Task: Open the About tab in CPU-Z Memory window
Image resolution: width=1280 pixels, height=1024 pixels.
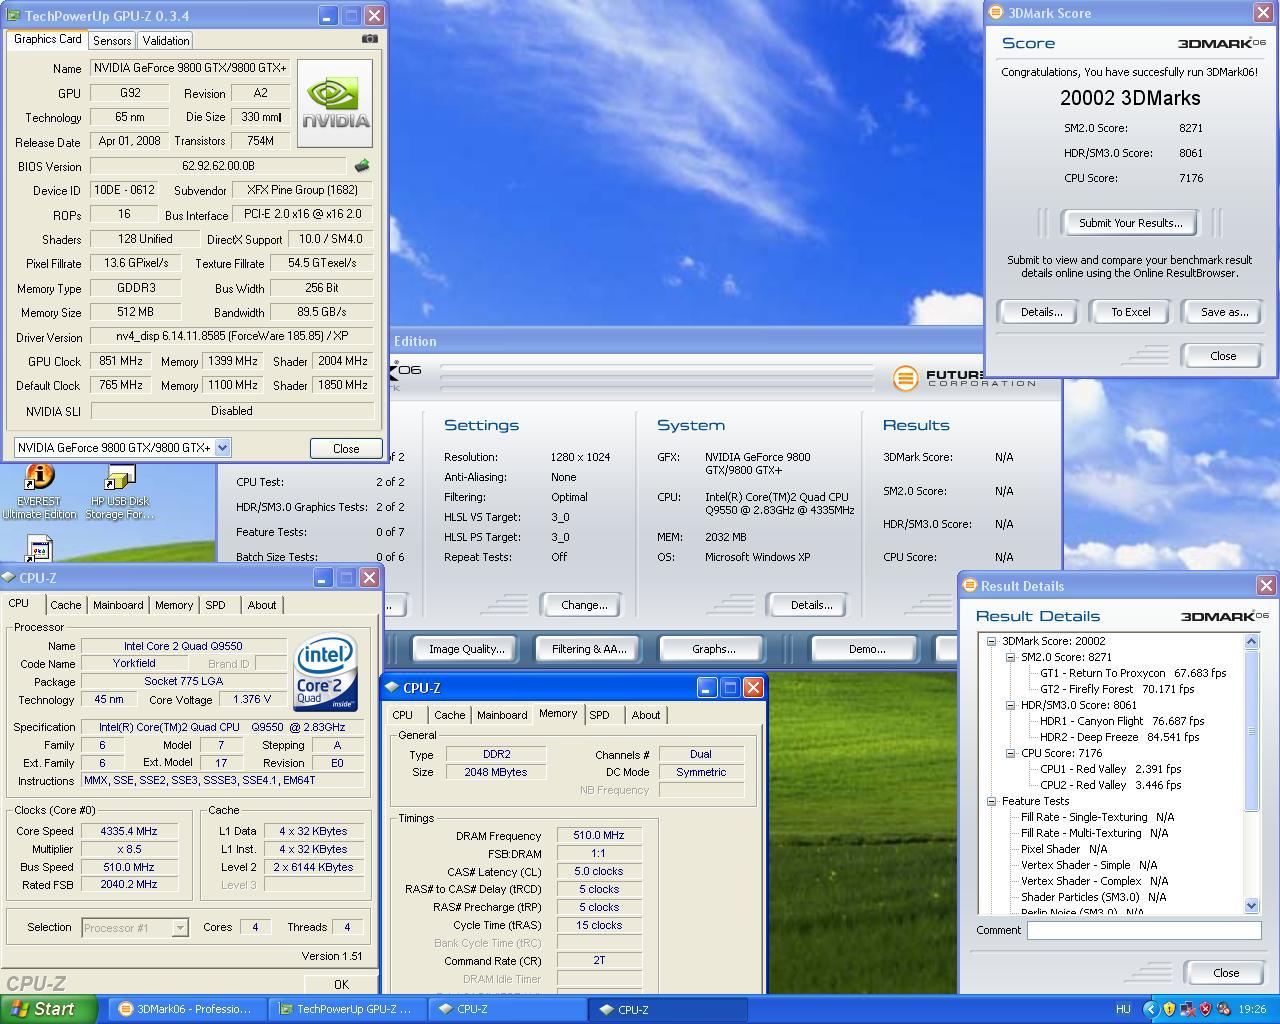Action: (645, 715)
